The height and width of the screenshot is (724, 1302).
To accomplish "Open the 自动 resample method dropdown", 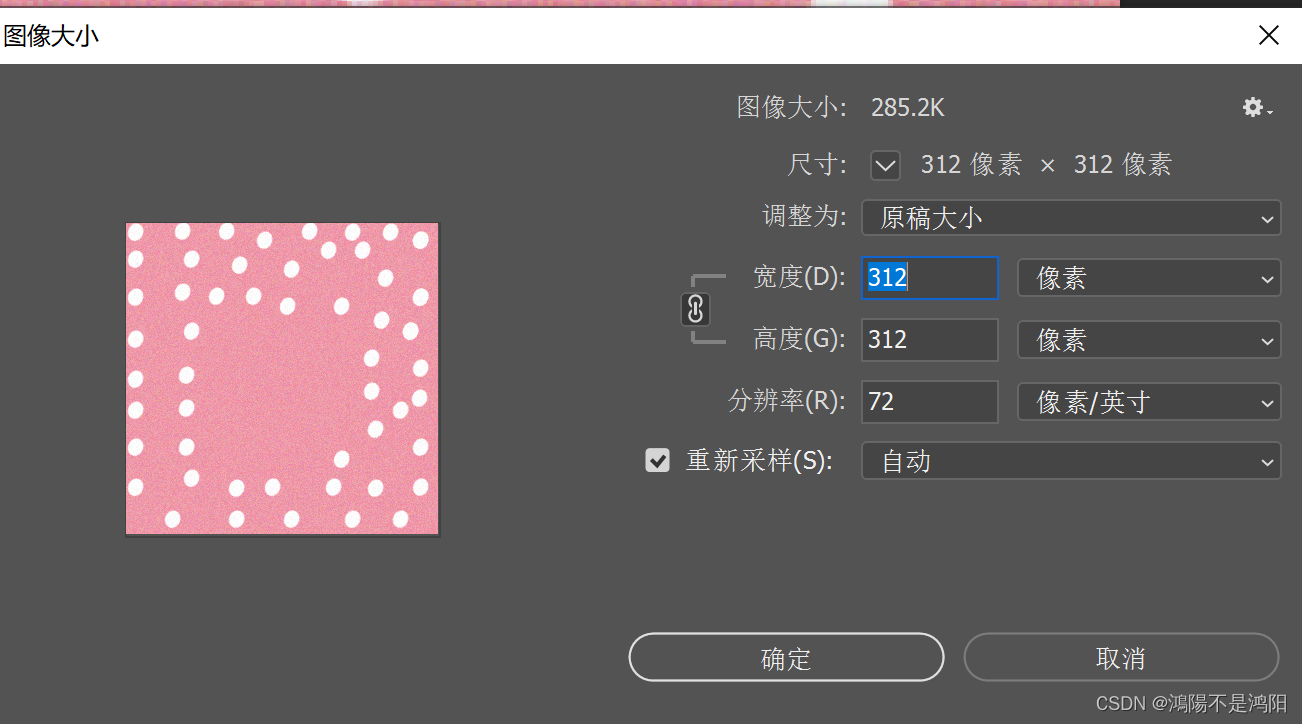I will [1070, 461].
